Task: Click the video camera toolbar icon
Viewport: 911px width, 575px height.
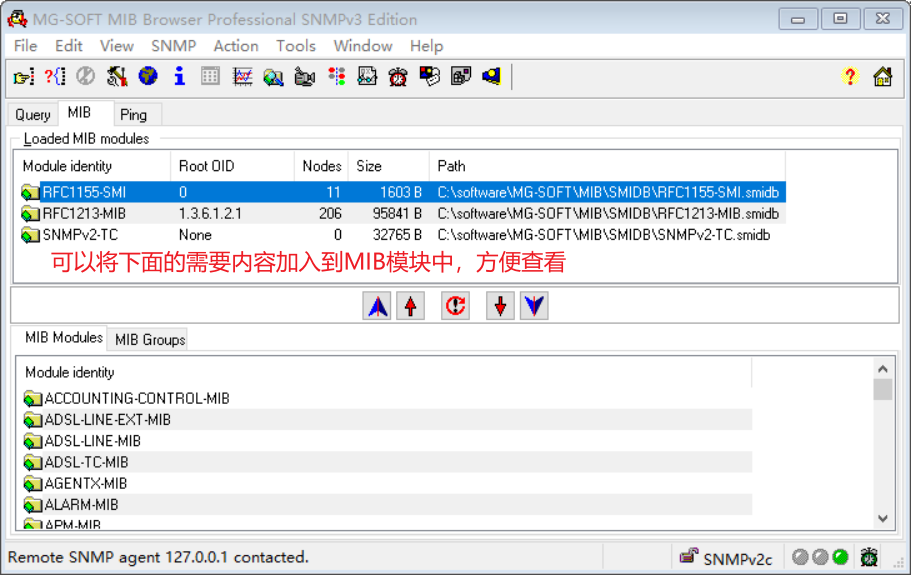Action: pyautogui.click(x=304, y=76)
